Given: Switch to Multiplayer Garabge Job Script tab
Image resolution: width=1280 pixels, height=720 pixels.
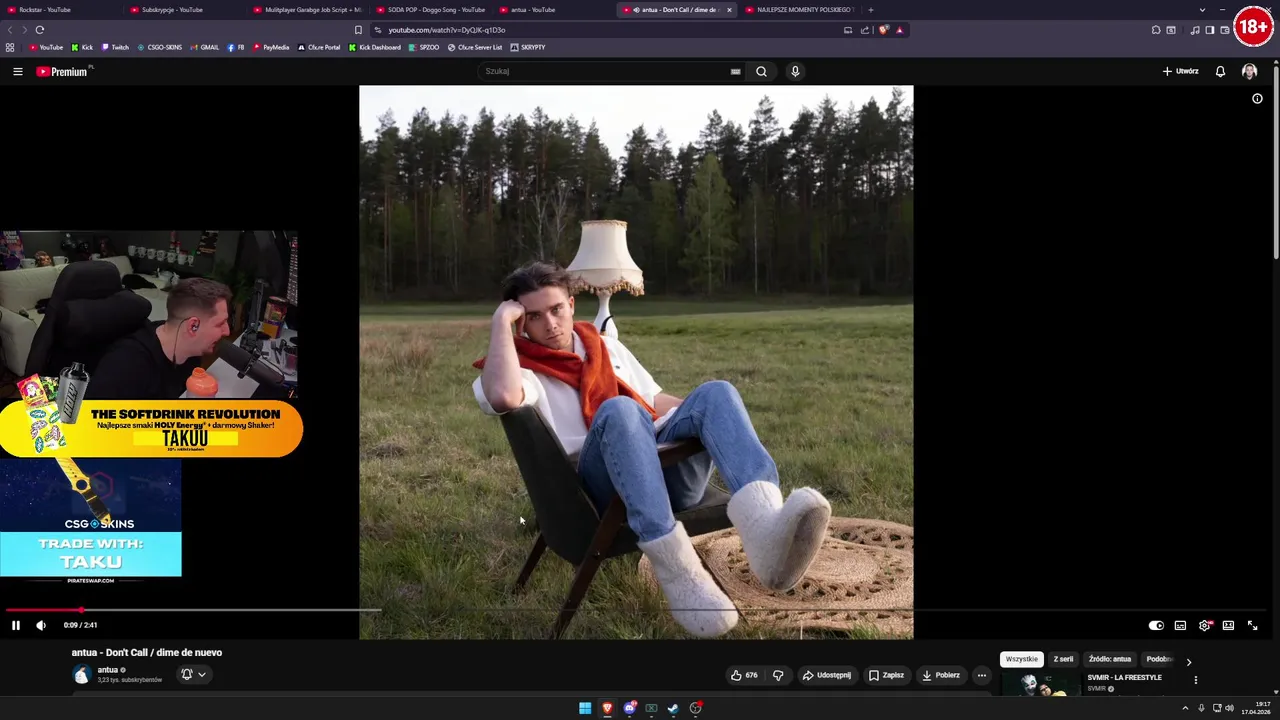Looking at the screenshot, I should tap(308, 10).
